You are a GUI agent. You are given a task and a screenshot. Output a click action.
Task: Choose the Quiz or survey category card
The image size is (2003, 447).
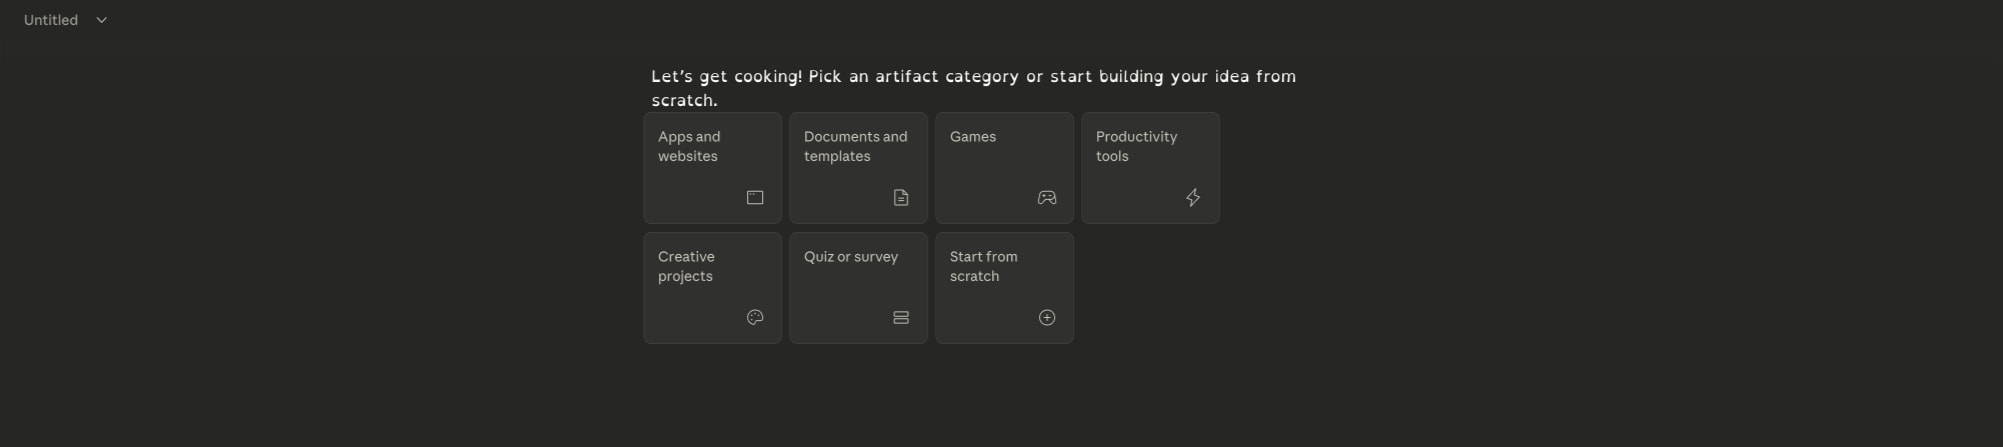[859, 288]
